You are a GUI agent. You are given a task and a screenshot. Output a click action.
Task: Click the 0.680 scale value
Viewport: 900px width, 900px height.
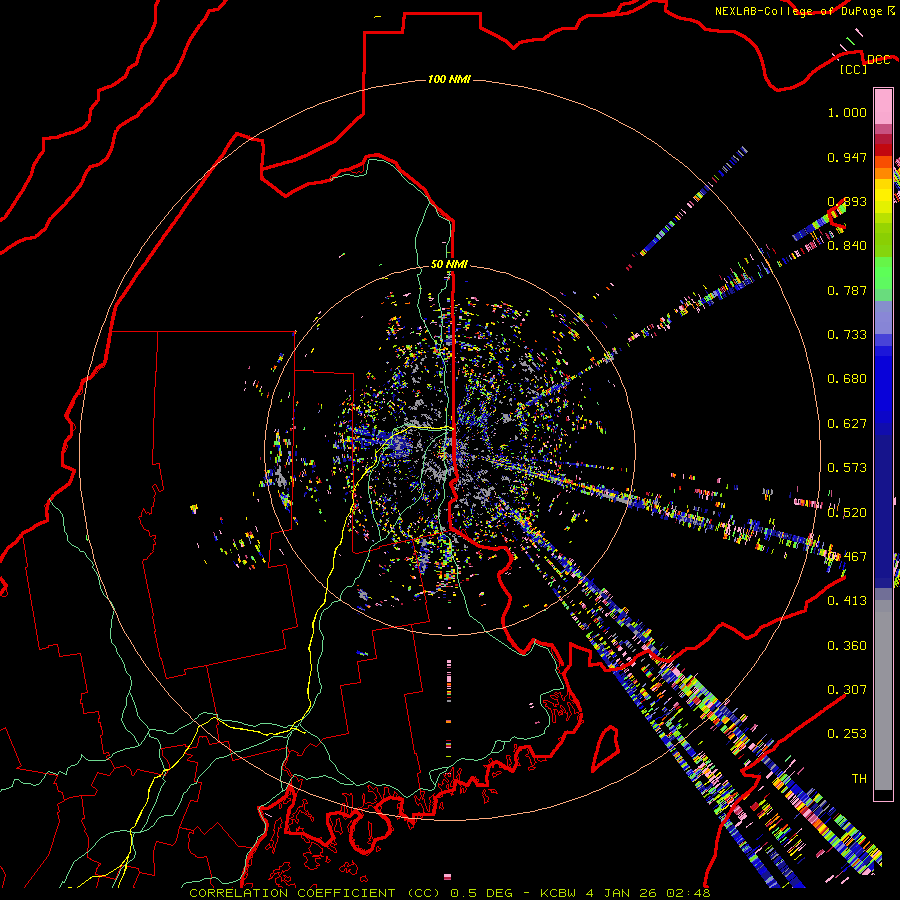pyautogui.click(x=847, y=379)
